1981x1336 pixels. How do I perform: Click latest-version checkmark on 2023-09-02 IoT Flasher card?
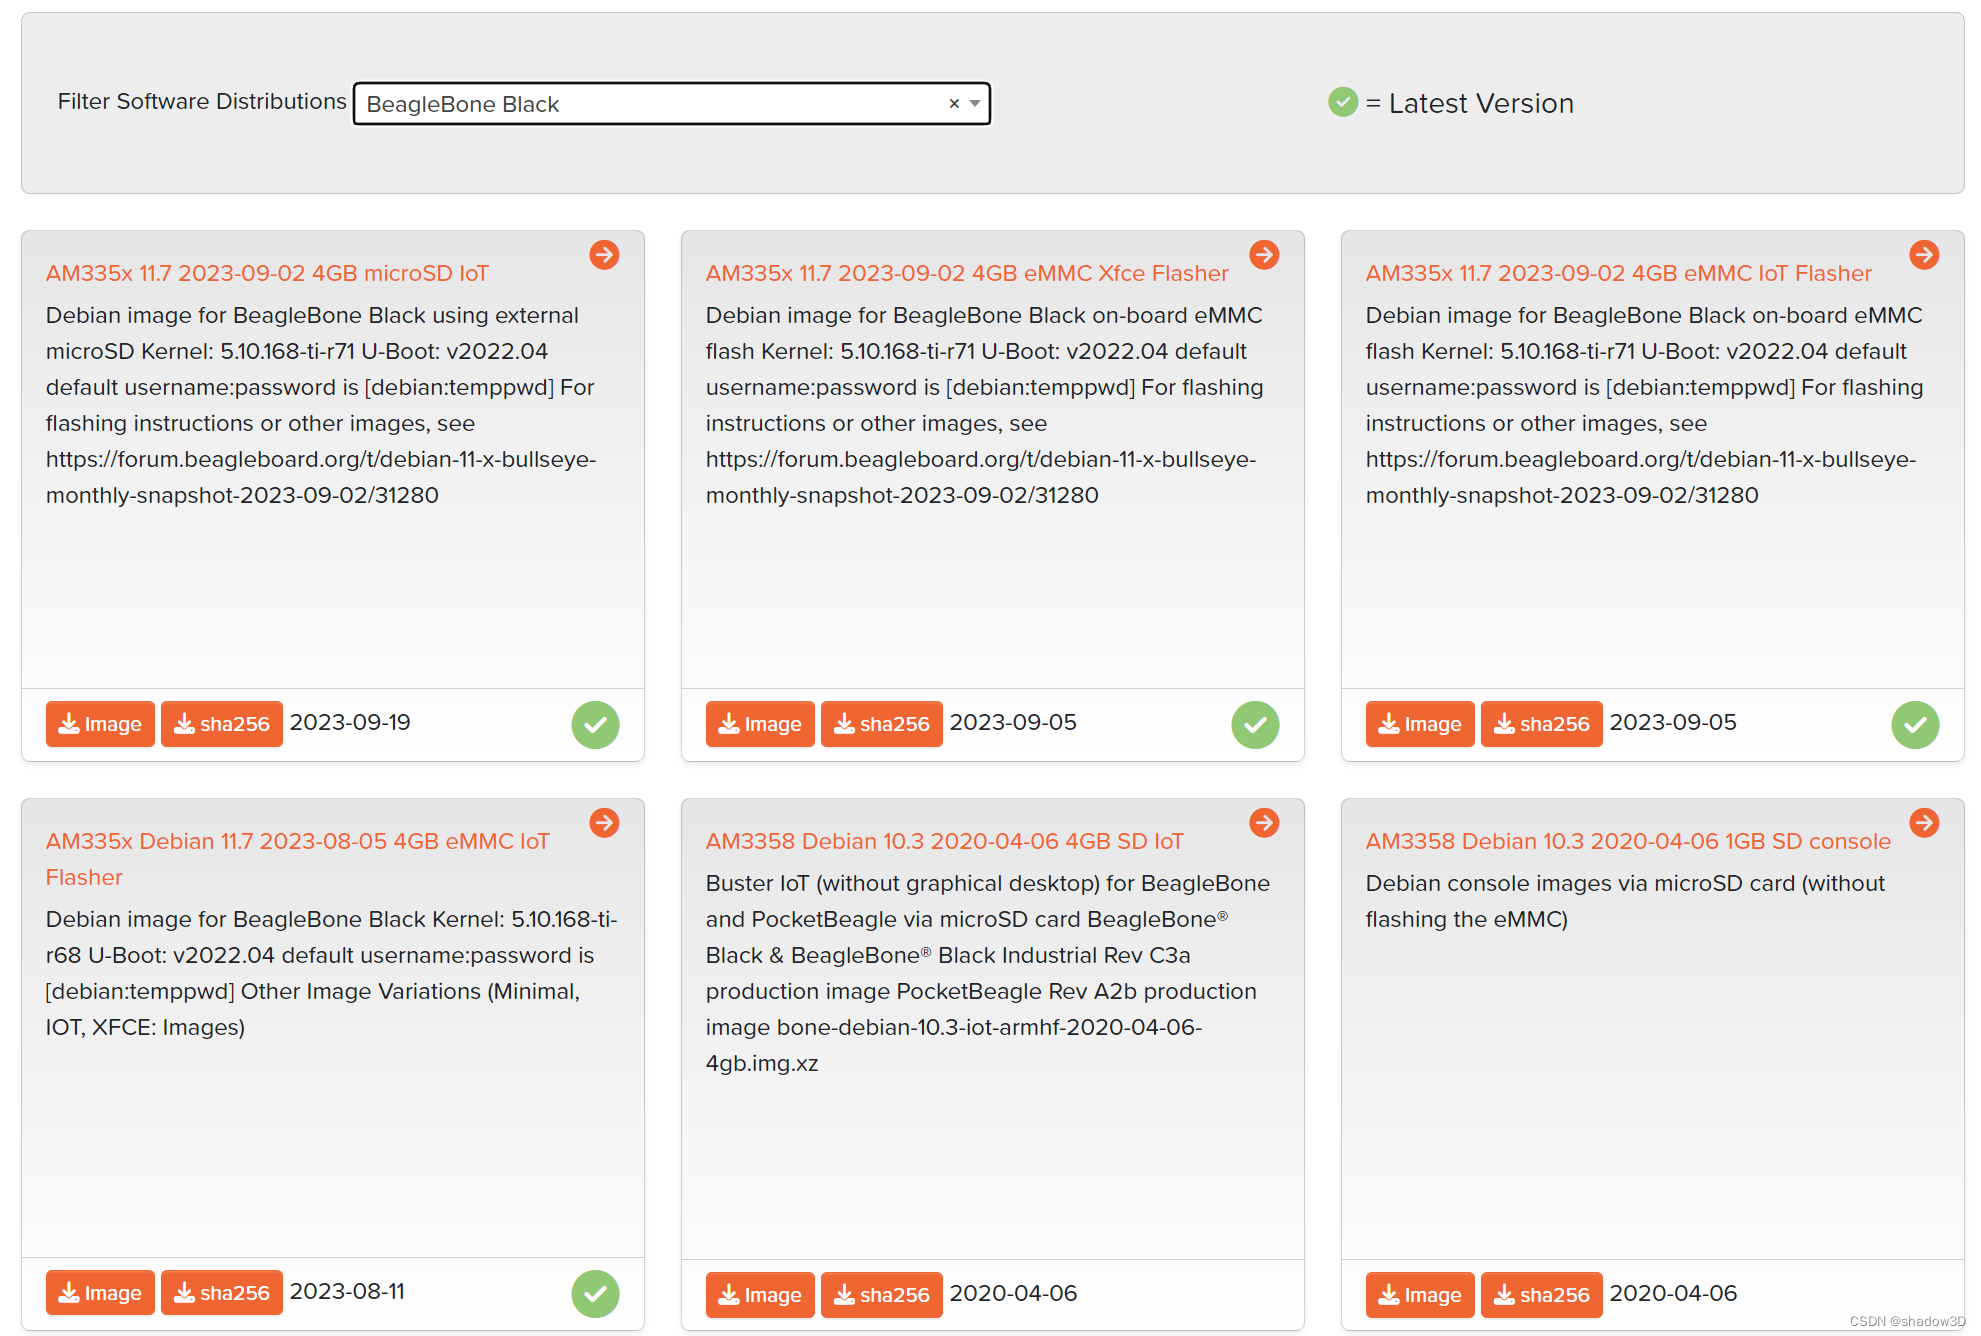click(x=1915, y=725)
